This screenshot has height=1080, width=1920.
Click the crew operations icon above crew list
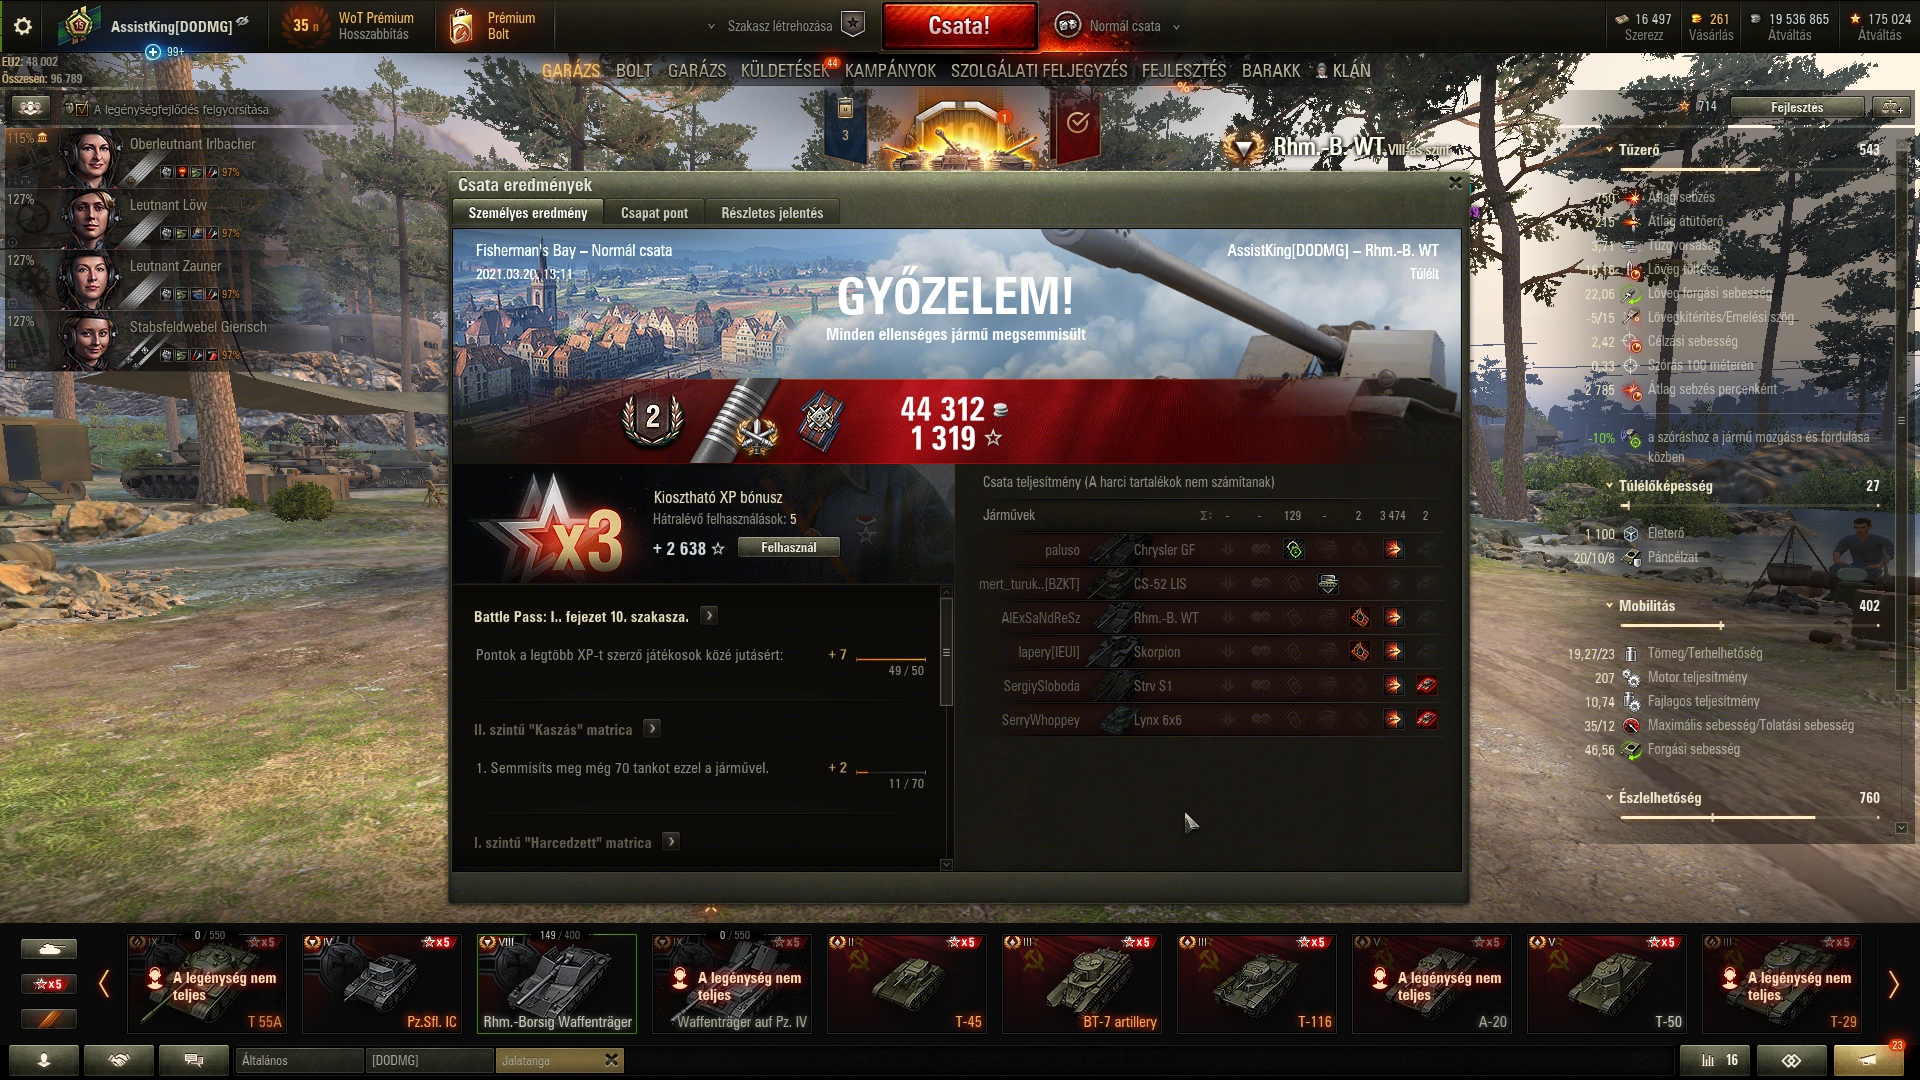tap(31, 108)
